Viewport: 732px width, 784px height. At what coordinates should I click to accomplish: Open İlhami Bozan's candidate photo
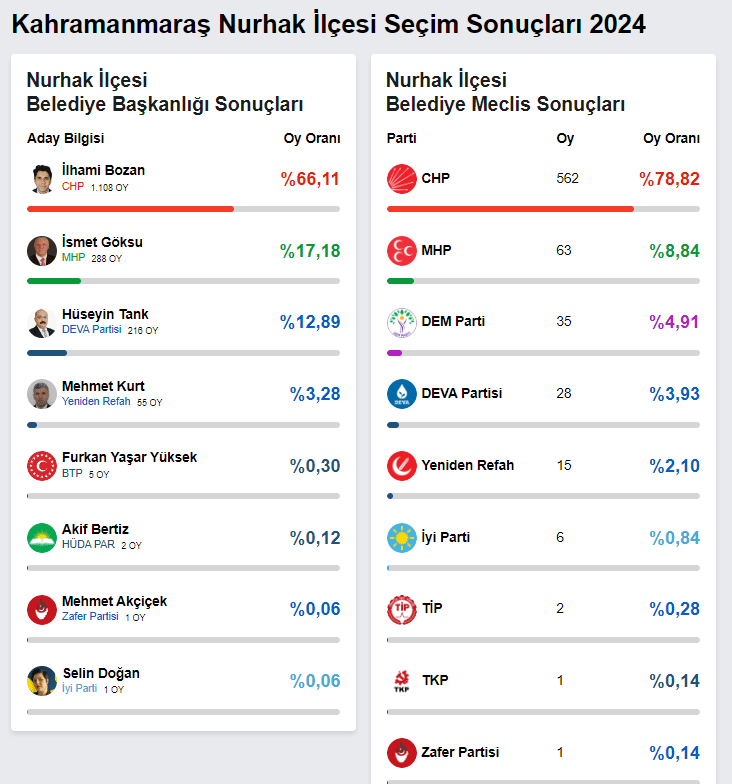pos(42,179)
